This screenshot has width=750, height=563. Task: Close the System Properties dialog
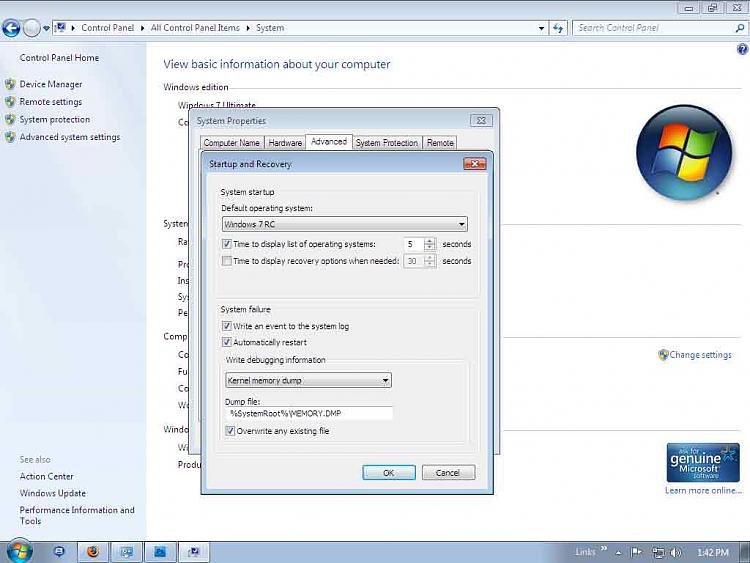pos(481,121)
